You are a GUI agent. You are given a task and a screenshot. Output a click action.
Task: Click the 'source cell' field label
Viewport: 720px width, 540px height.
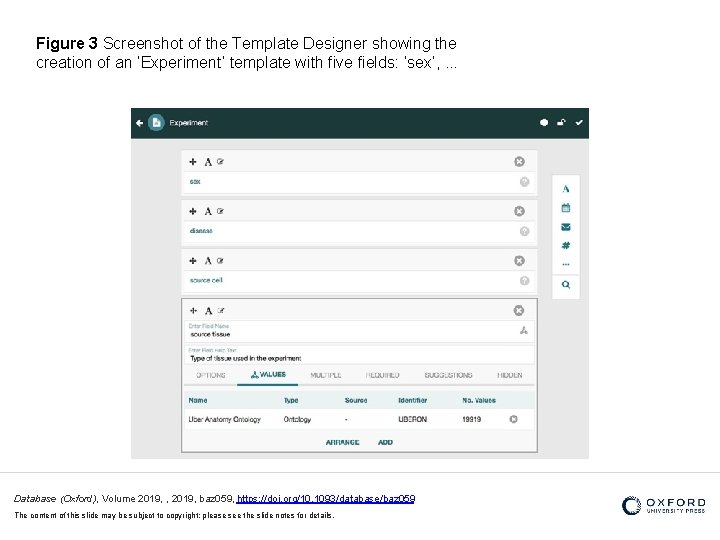206,280
